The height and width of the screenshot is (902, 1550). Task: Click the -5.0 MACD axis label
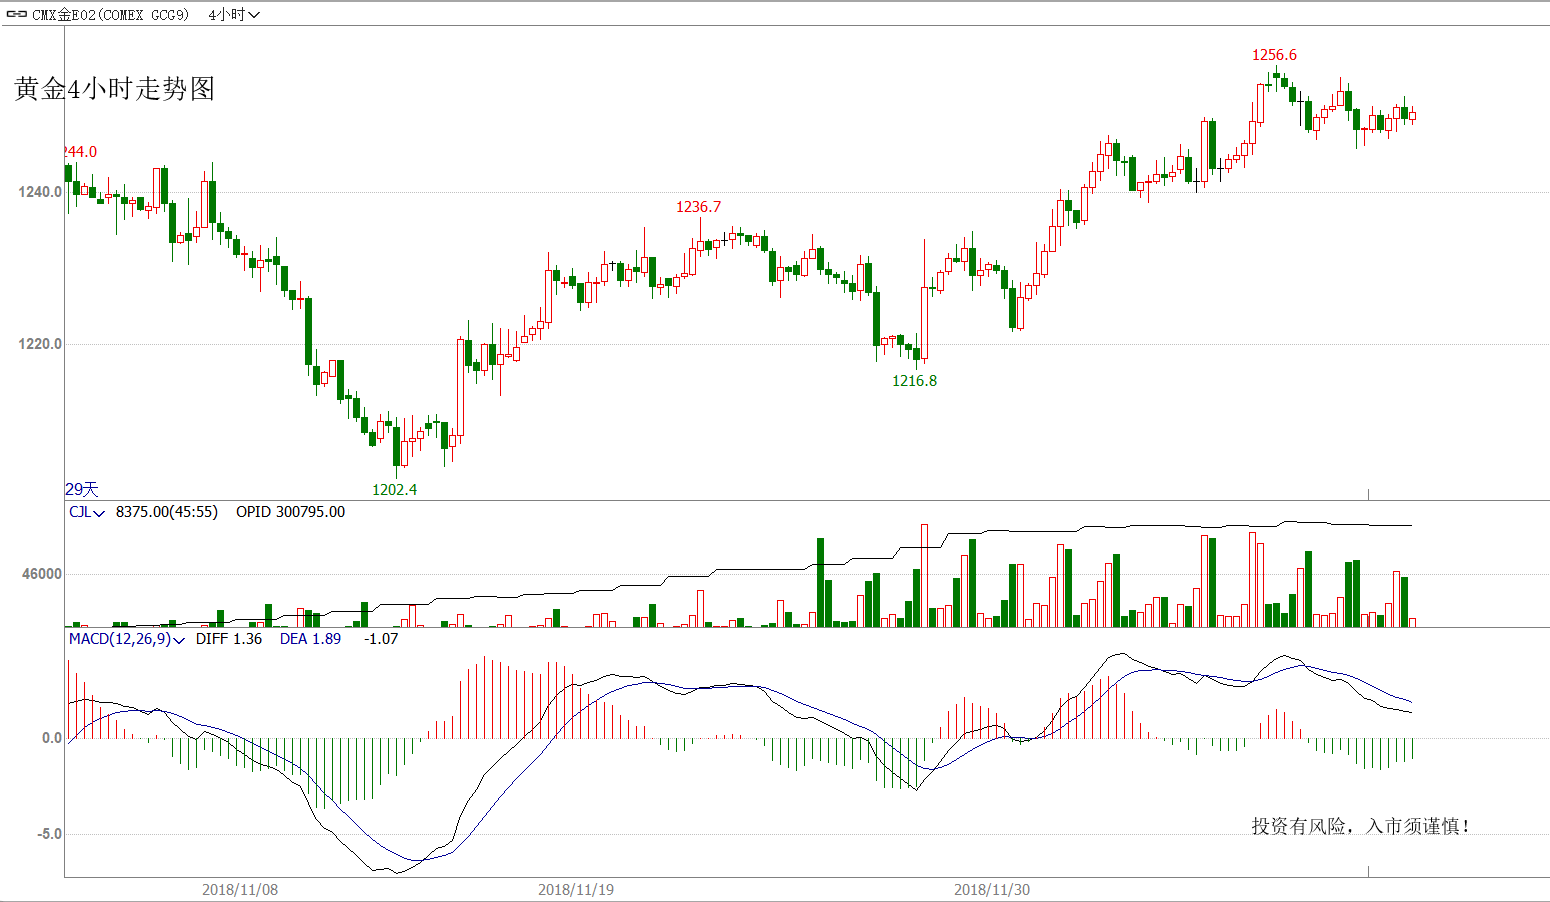50,834
